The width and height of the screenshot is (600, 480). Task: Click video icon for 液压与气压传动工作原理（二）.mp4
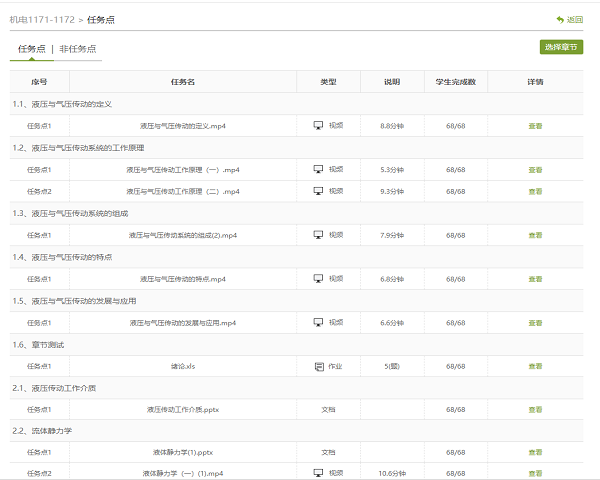pos(319,191)
